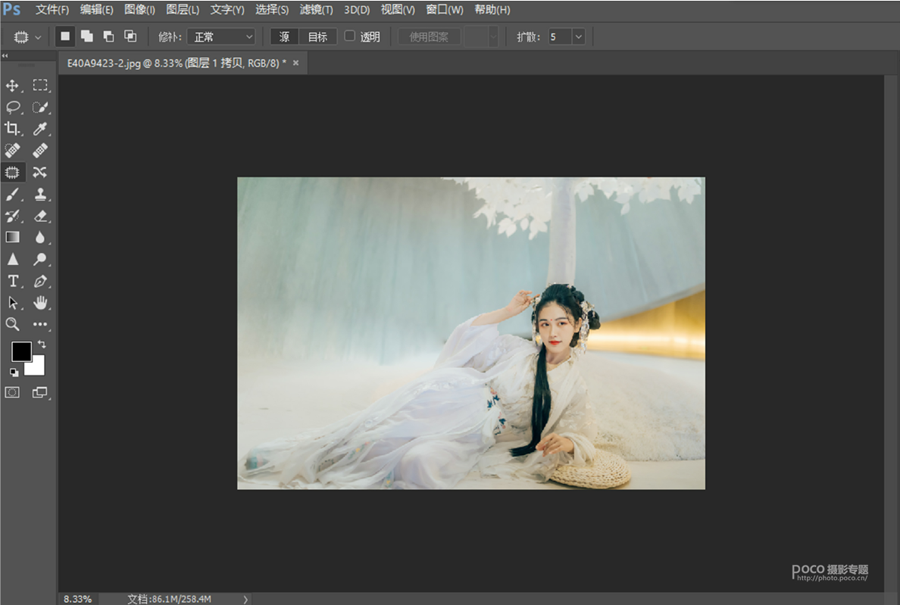
Task: Activate the Crop tool
Action: point(13,129)
